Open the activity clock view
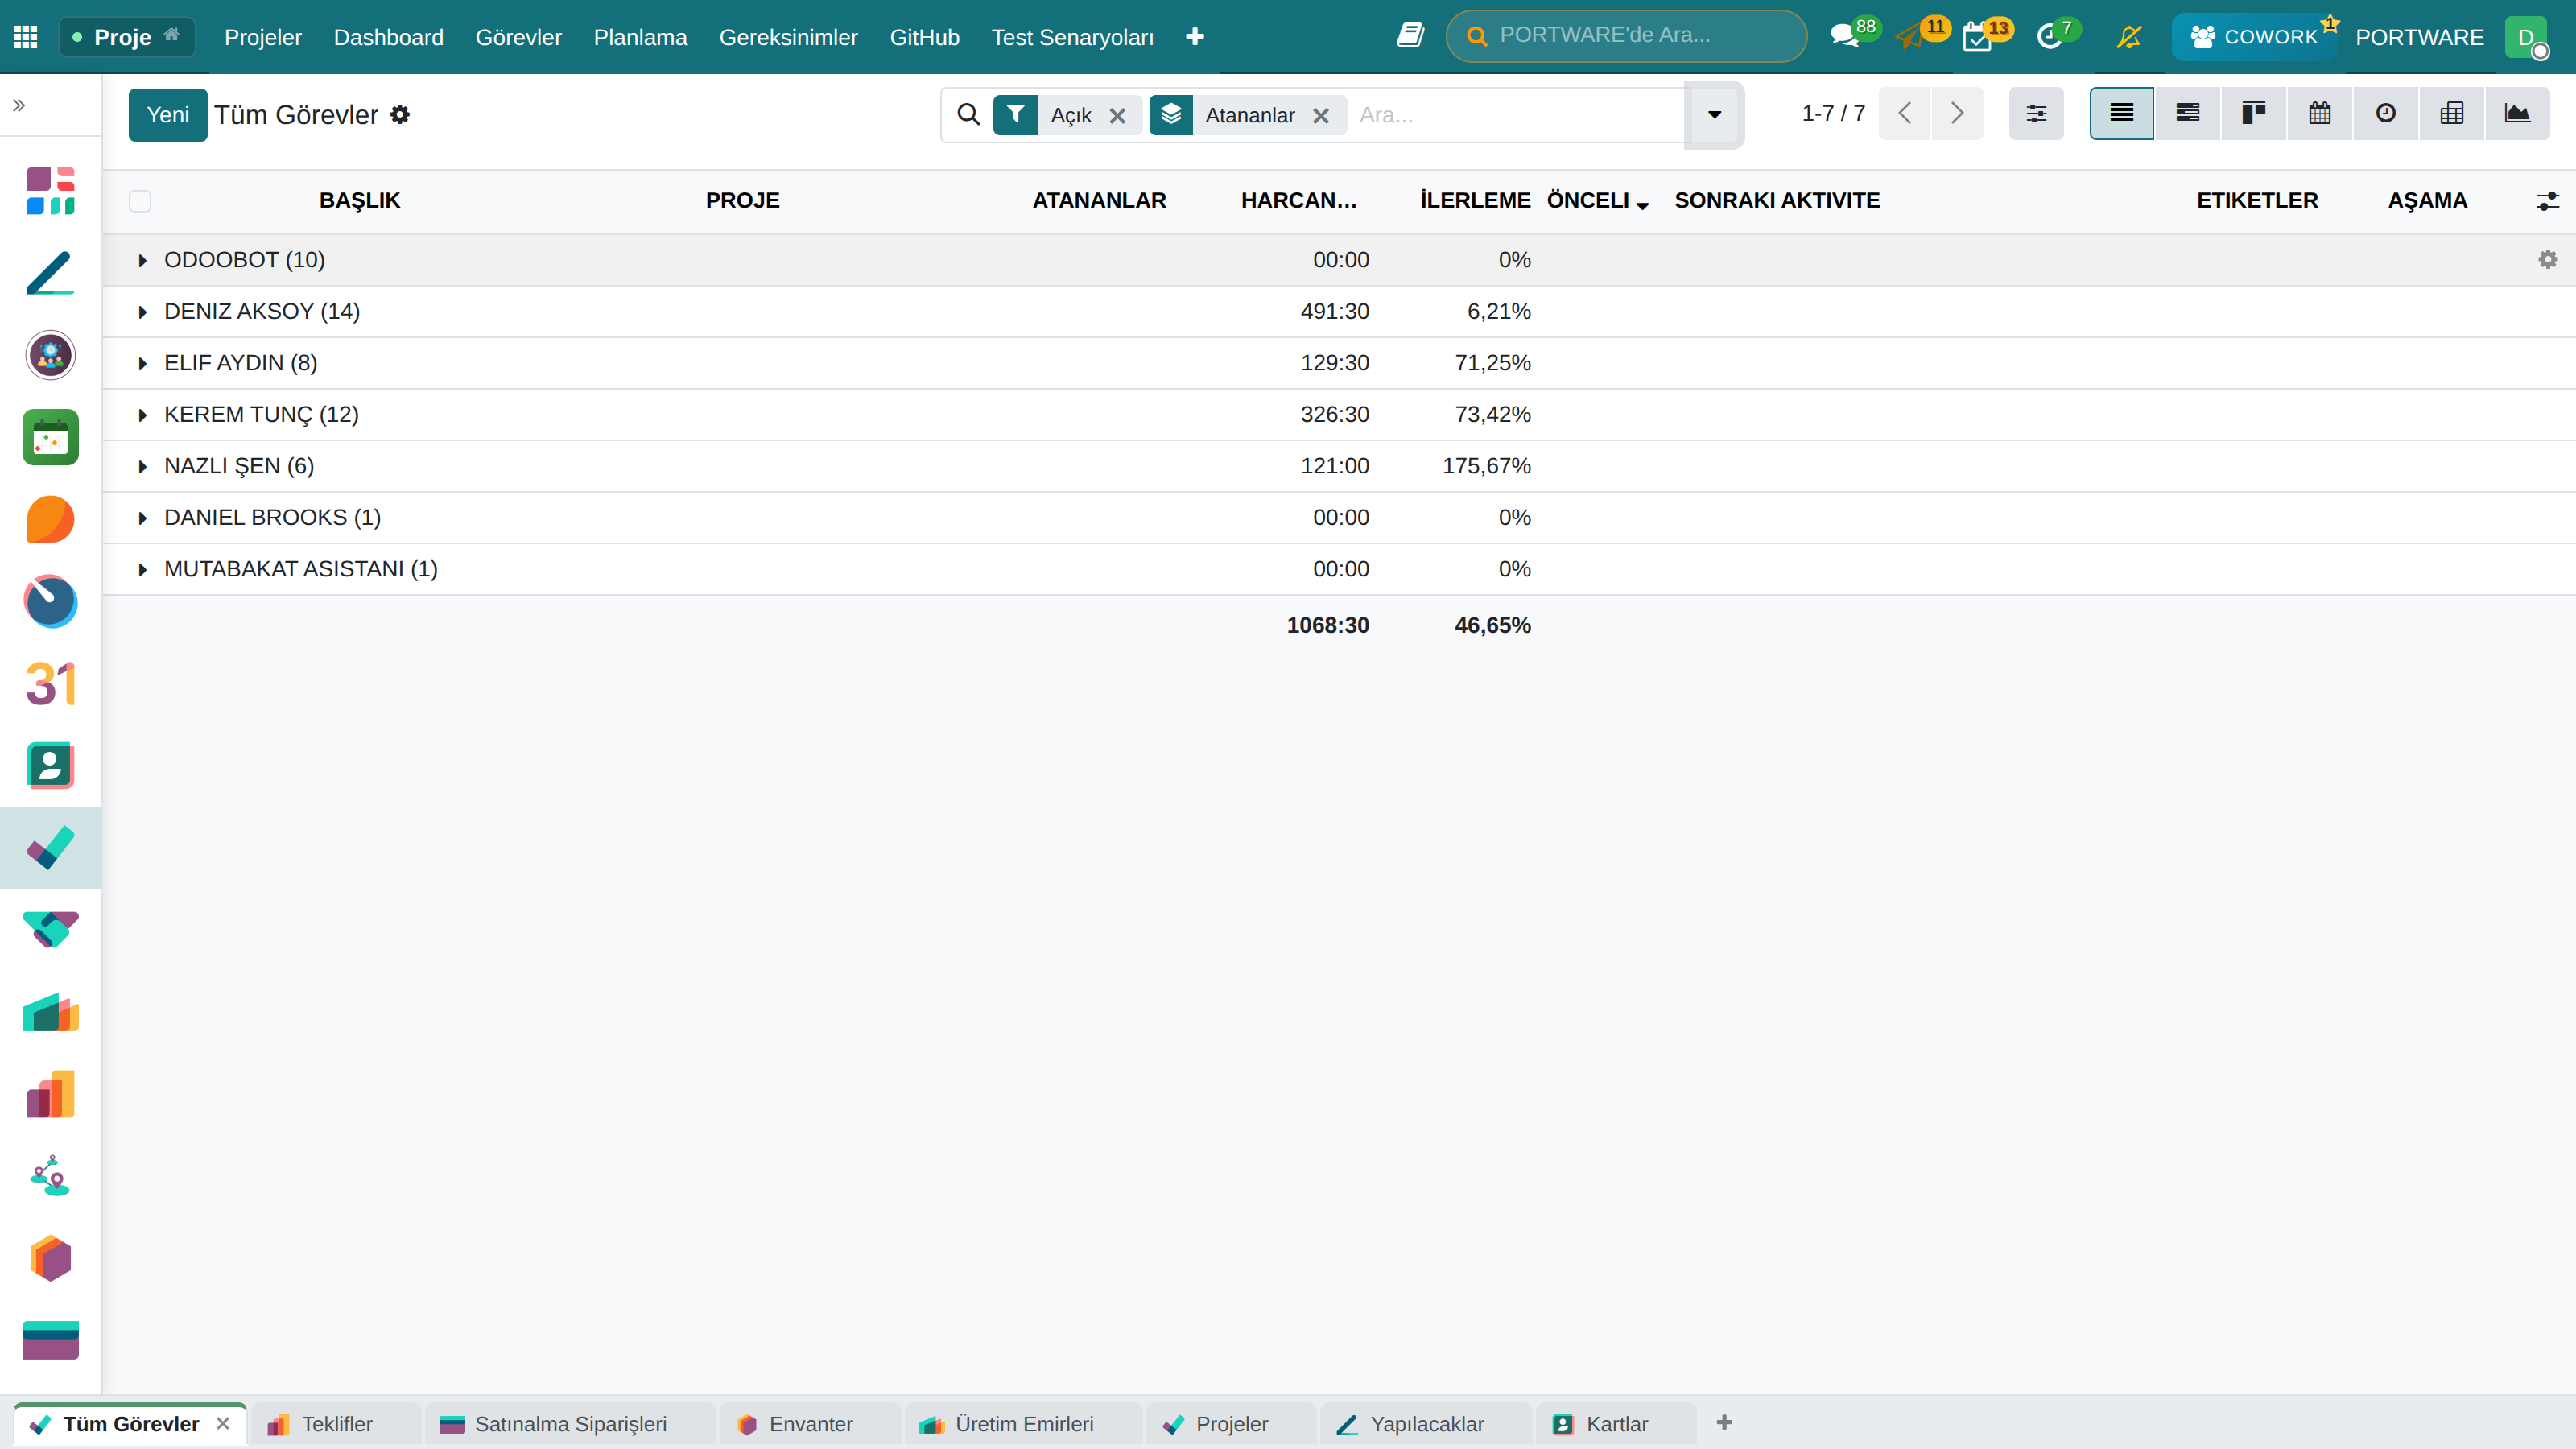The height and width of the screenshot is (1449, 2576). 2385,114
